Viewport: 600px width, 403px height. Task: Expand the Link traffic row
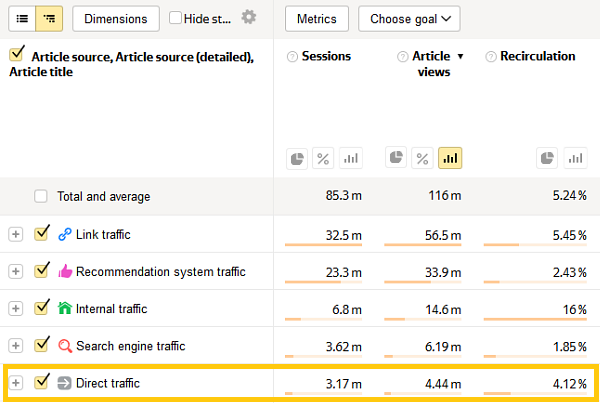(x=15, y=234)
